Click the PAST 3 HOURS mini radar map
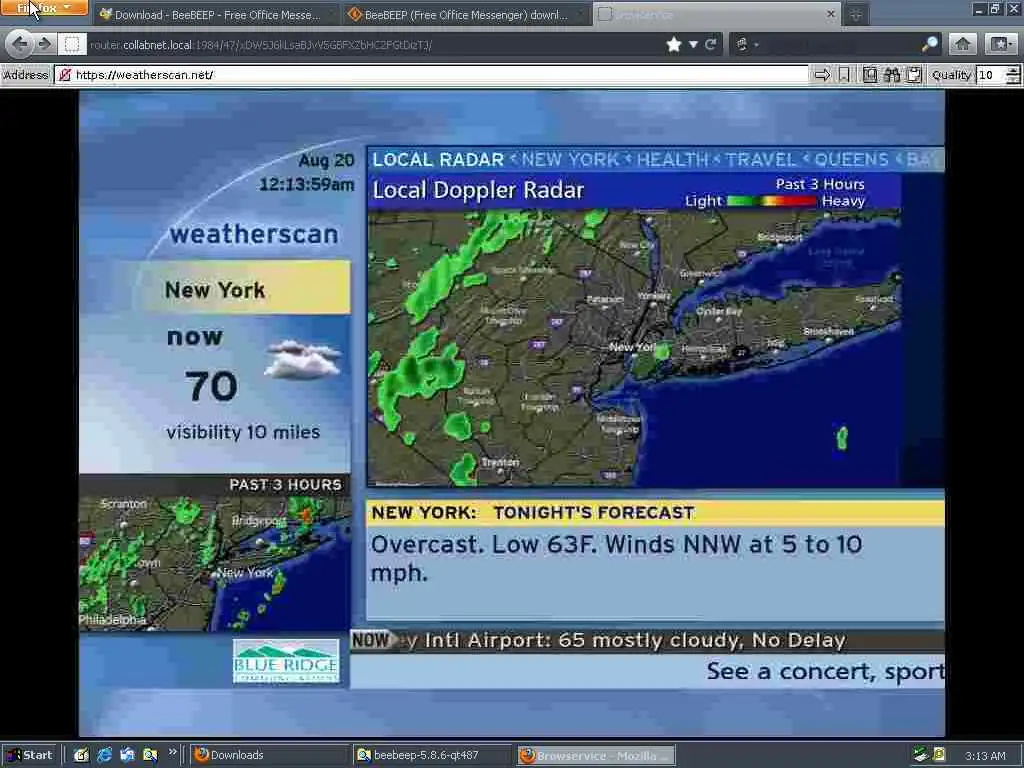Screen dimensions: 1024x768 [215, 563]
